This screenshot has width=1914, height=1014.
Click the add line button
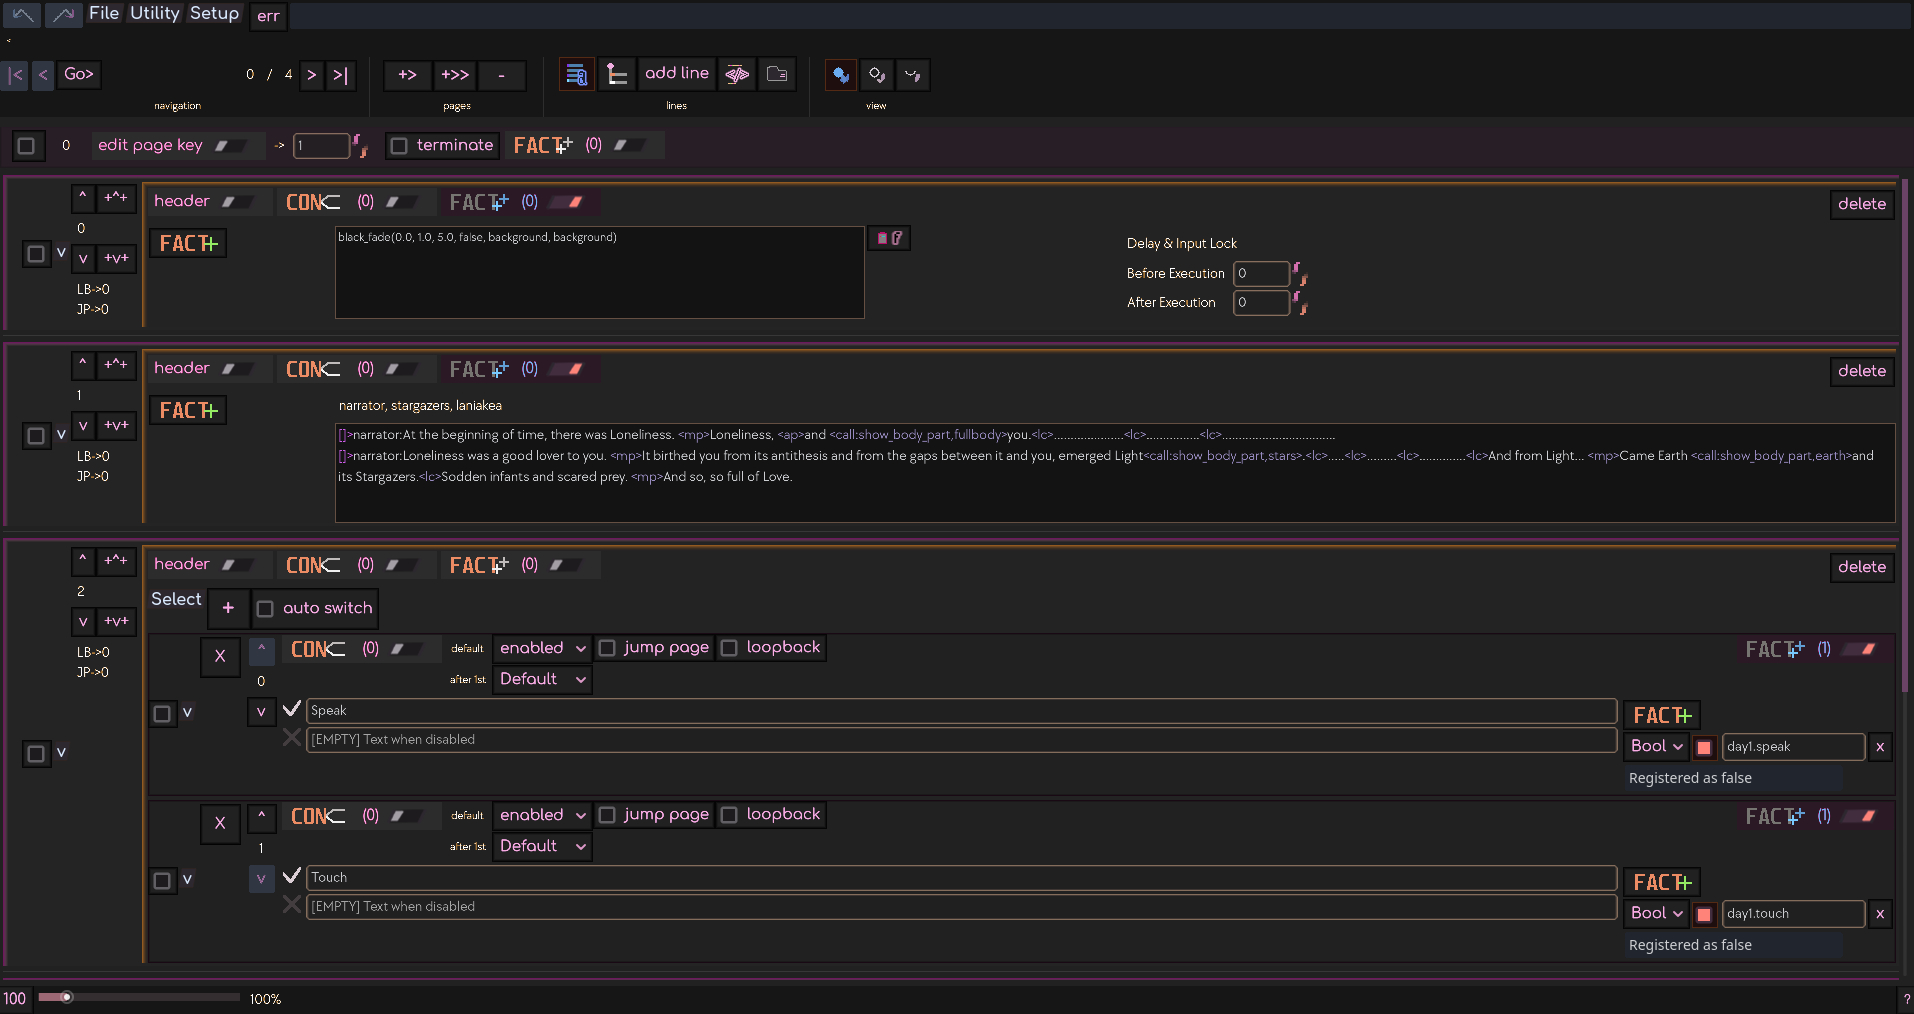pos(677,74)
